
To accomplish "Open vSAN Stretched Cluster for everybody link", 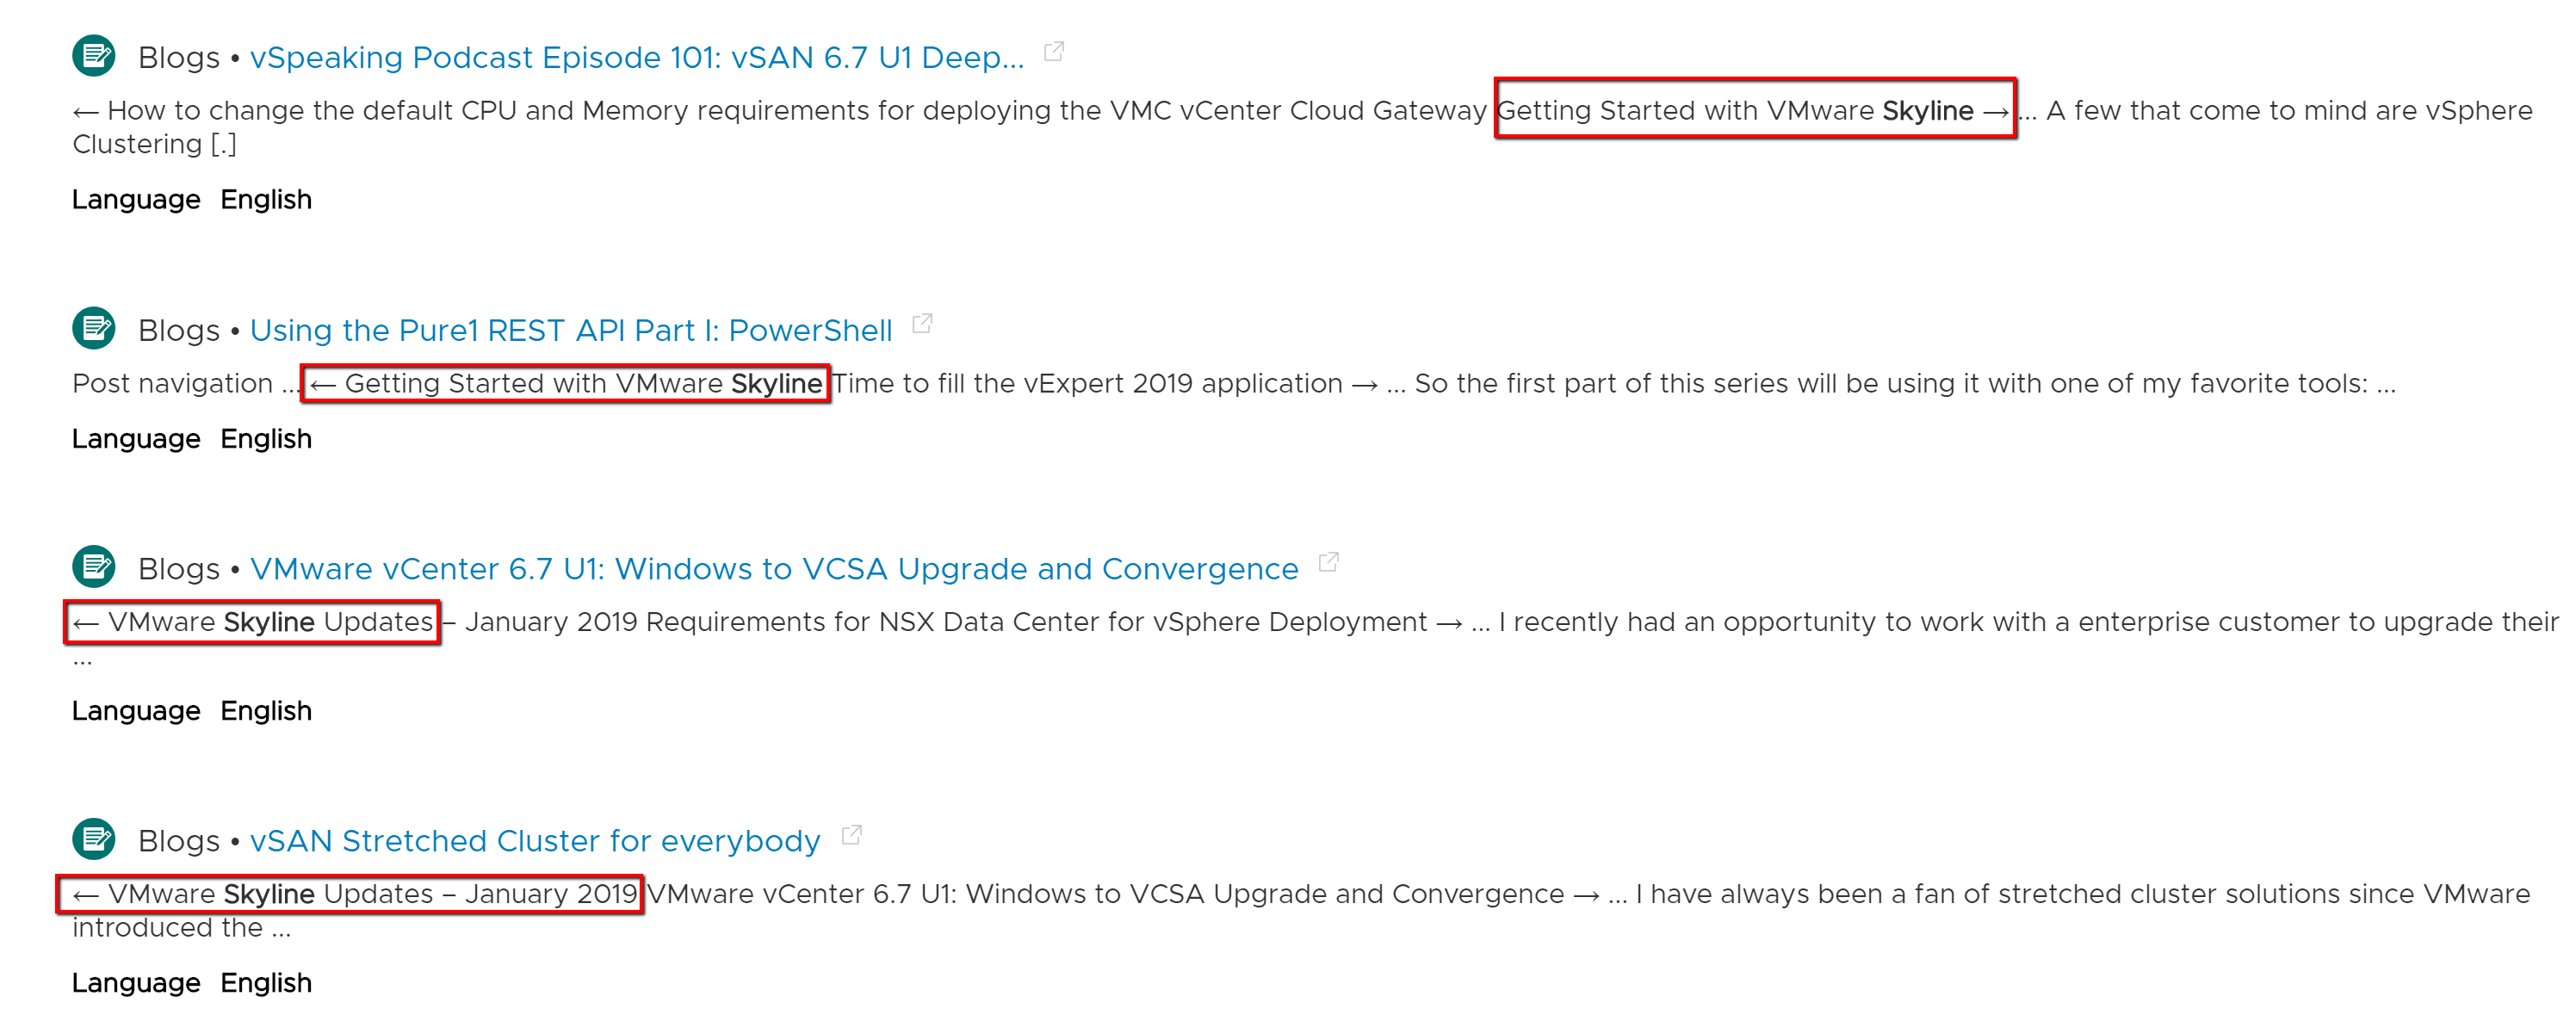I will [535, 842].
